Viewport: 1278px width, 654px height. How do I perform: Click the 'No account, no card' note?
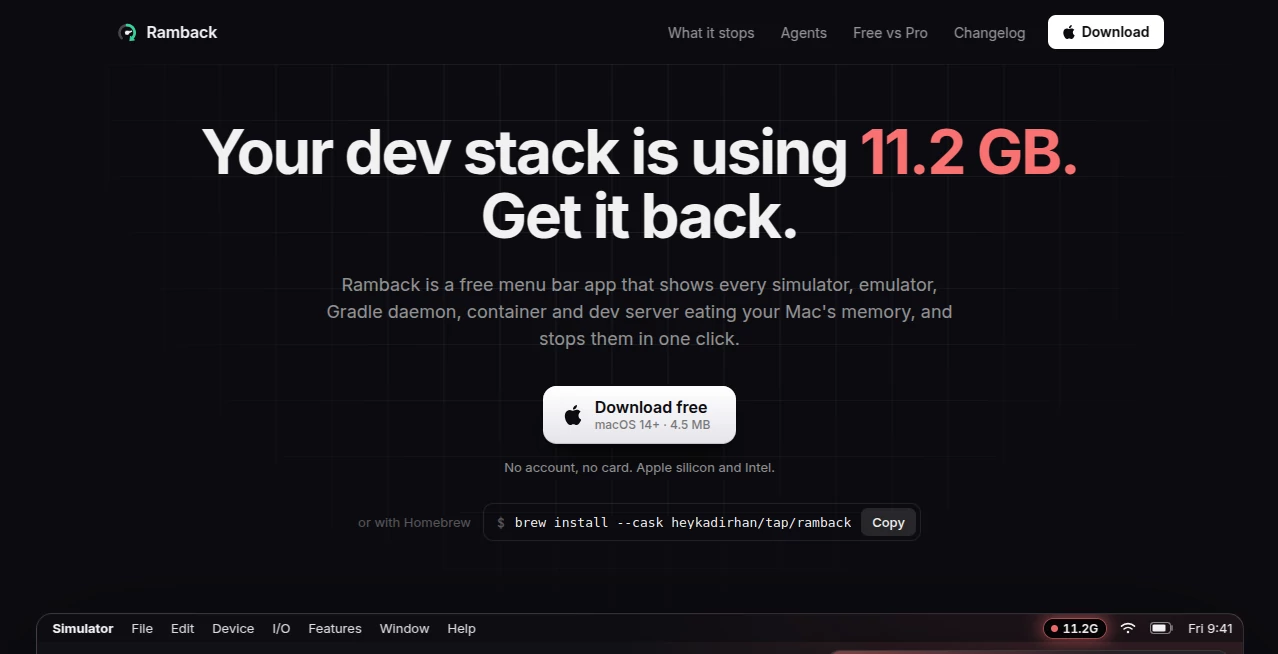(639, 467)
